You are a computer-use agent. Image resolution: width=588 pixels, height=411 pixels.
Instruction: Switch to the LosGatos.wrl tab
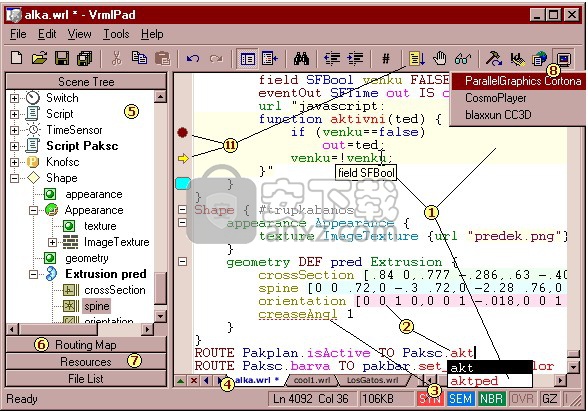[x=372, y=380]
